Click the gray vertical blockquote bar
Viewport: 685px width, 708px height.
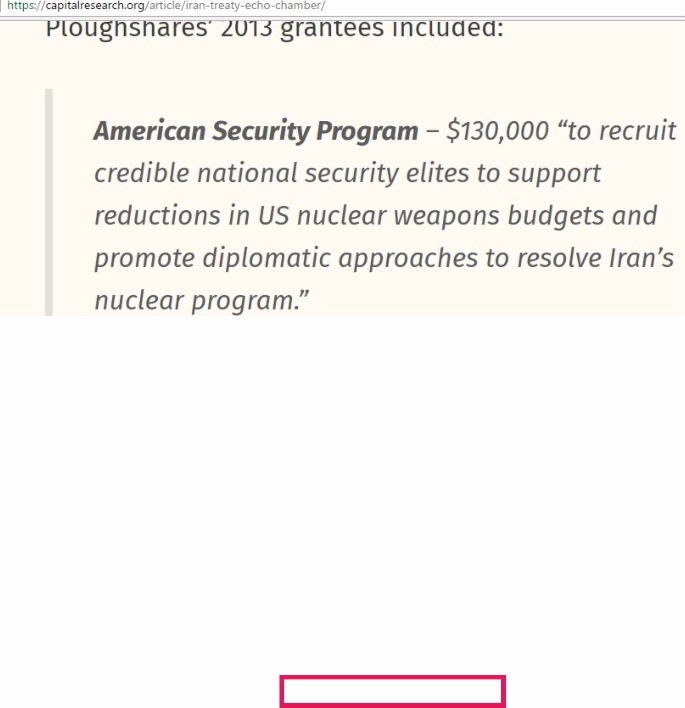[49, 202]
